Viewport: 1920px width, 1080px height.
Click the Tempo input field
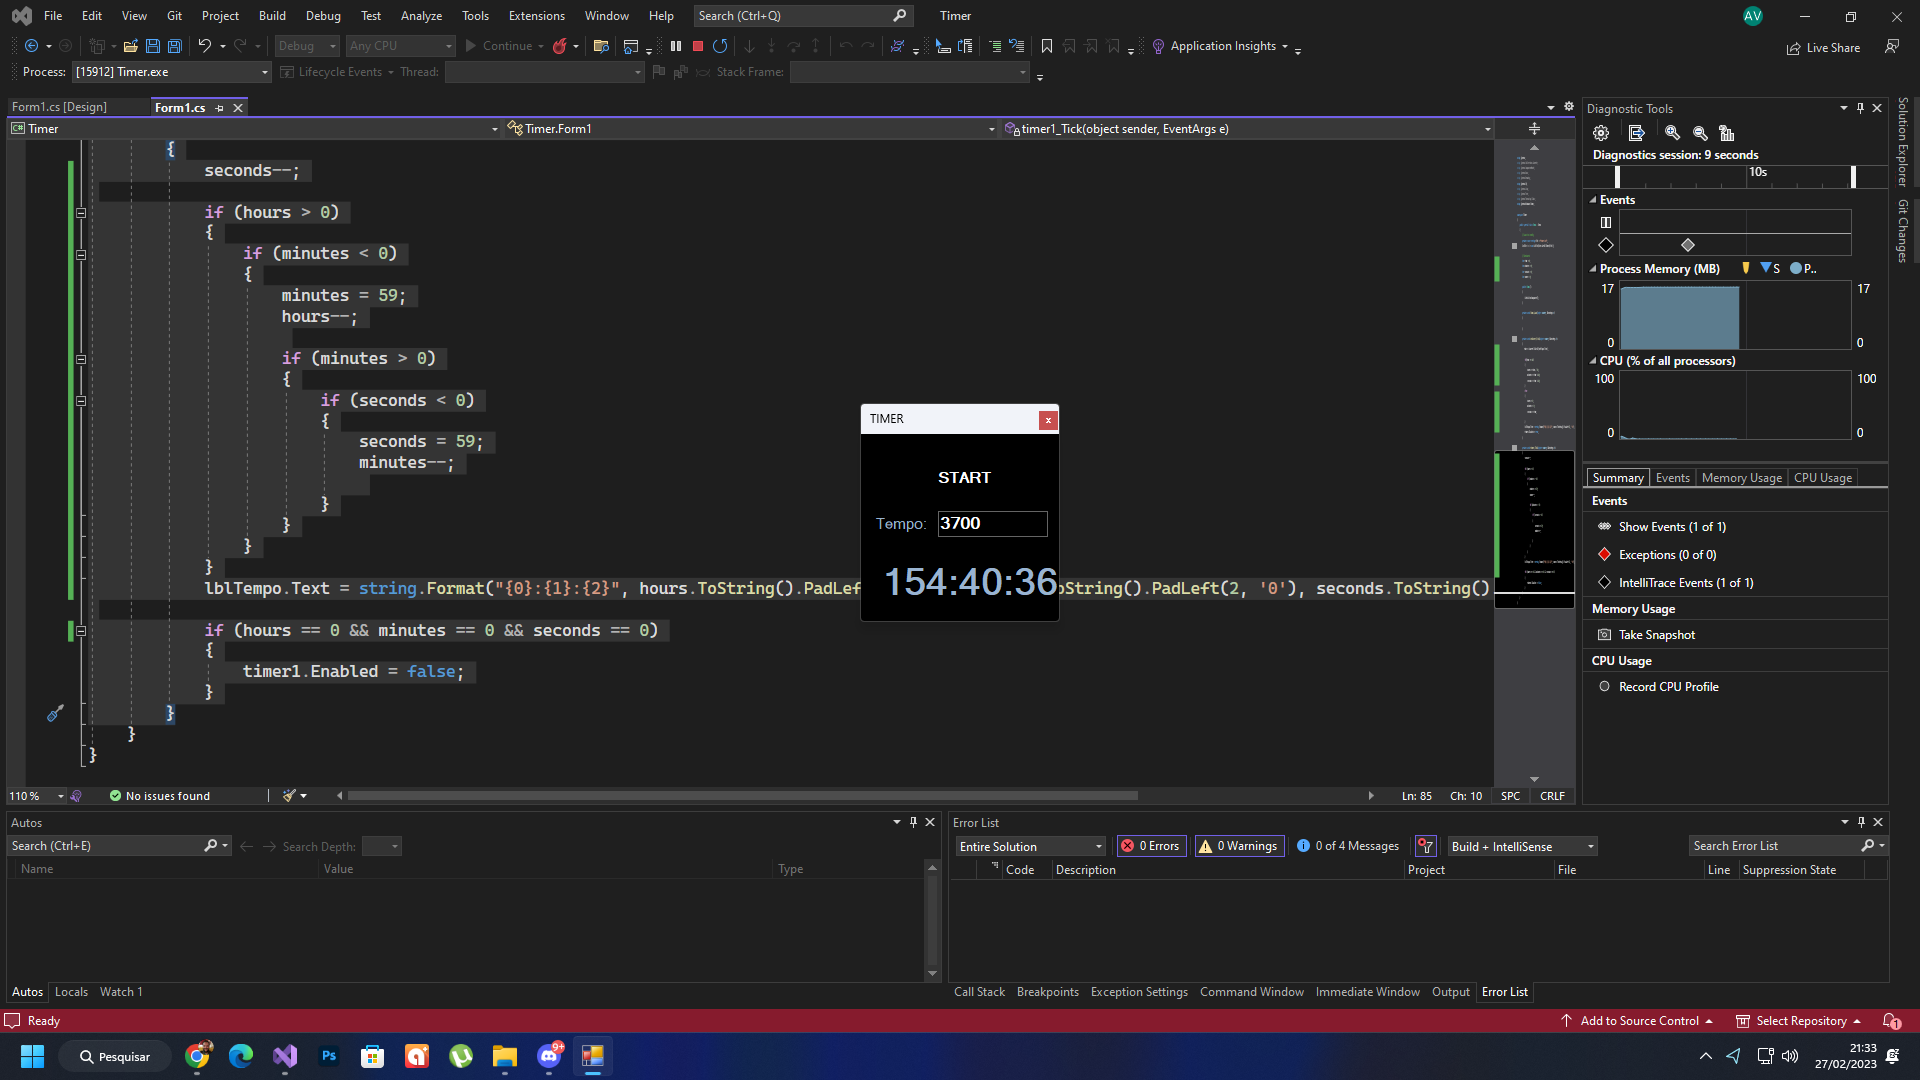click(x=992, y=524)
